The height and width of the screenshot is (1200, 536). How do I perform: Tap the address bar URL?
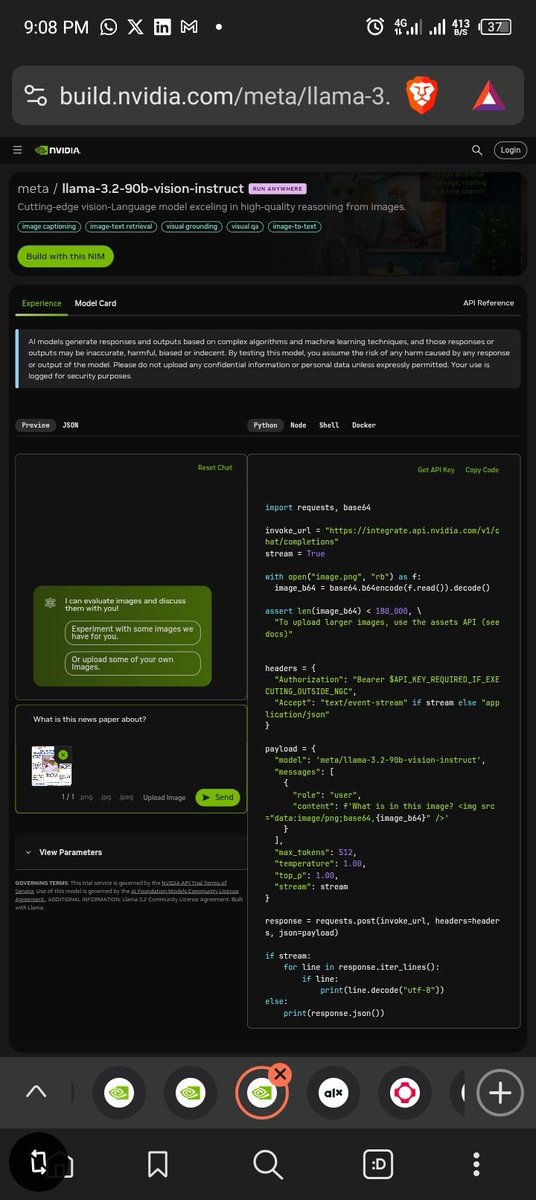coord(225,96)
